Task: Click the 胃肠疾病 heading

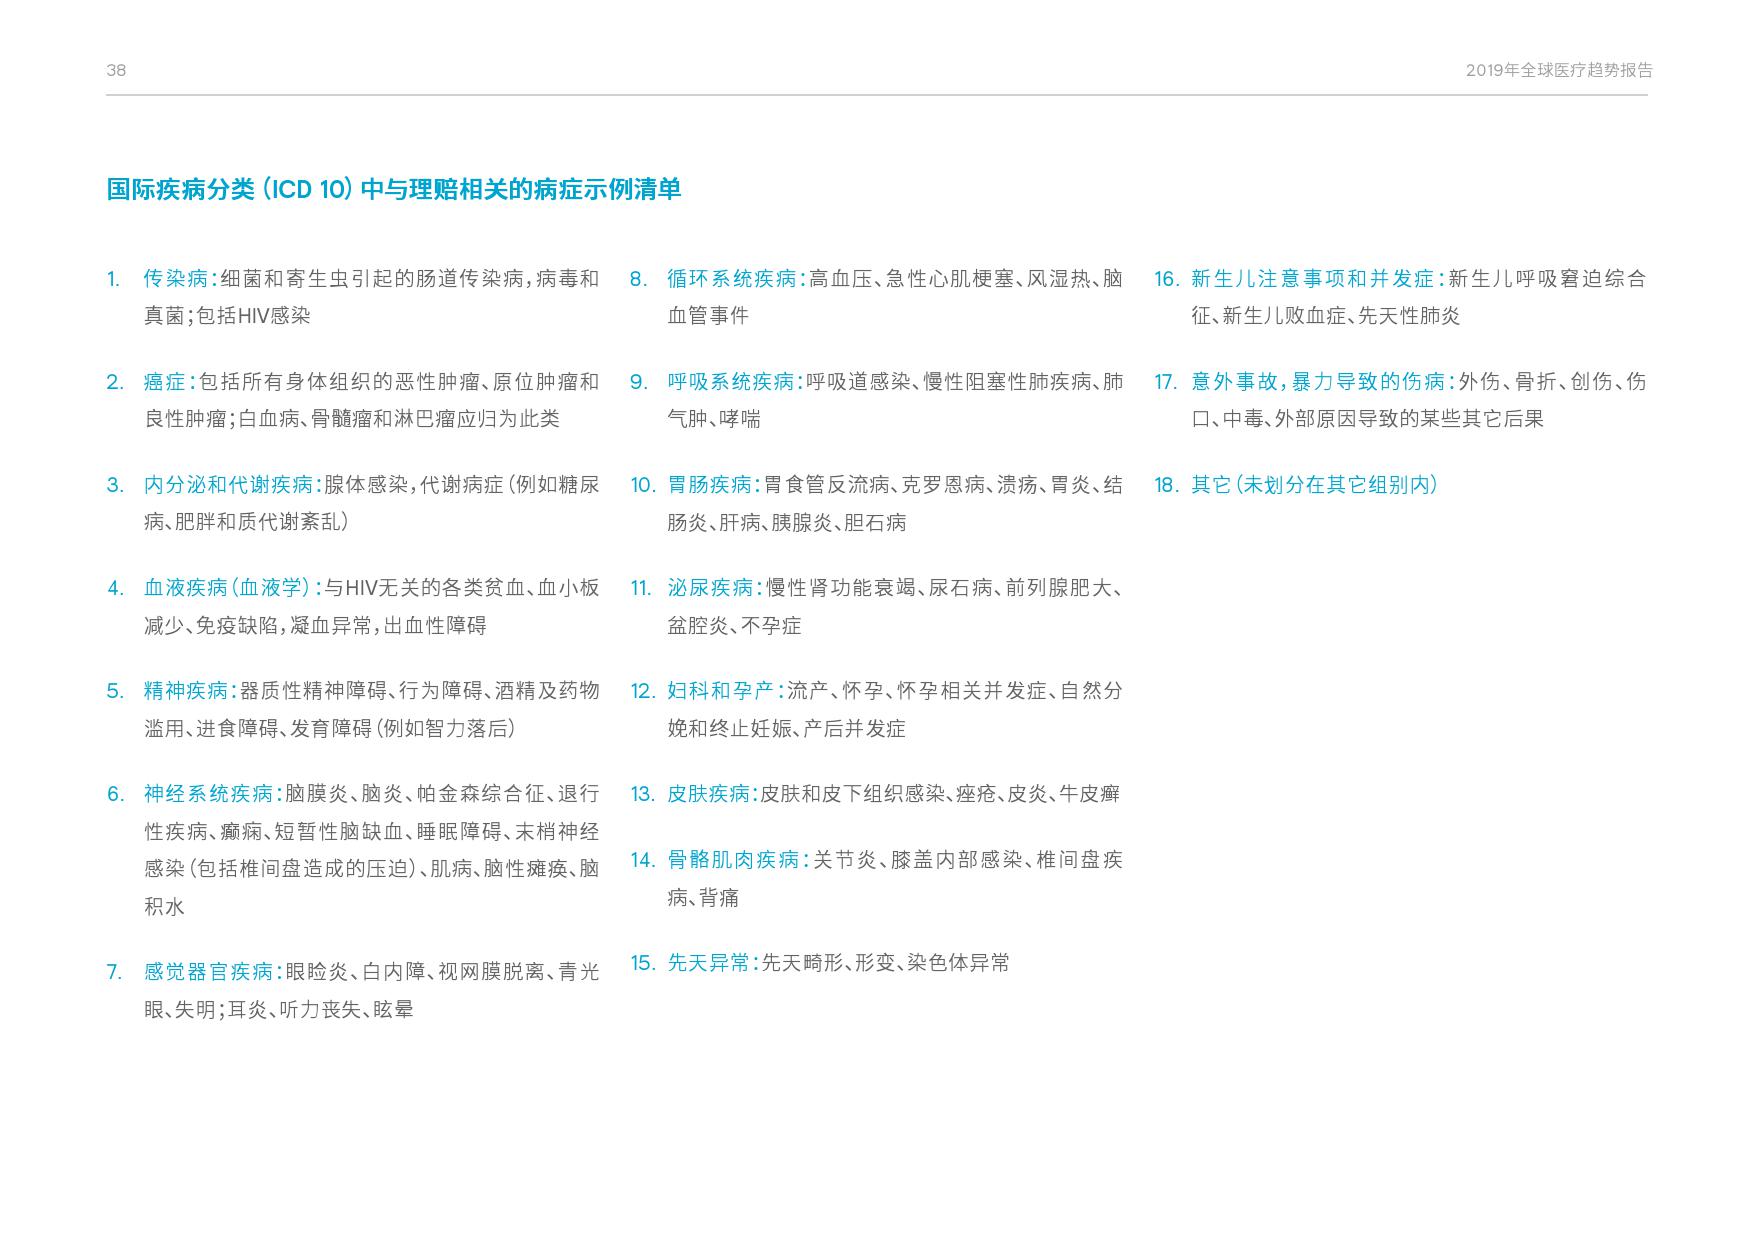Action: coord(709,485)
